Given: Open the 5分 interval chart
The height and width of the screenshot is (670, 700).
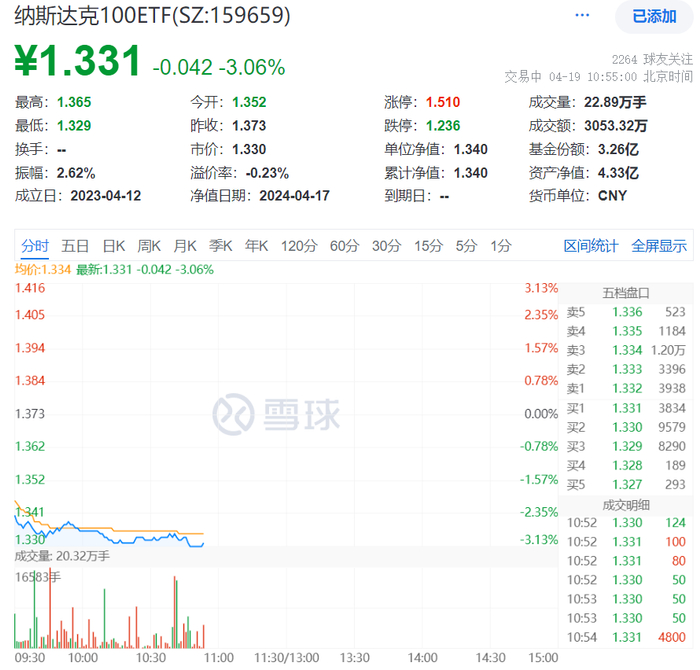Looking at the screenshot, I should [x=467, y=246].
